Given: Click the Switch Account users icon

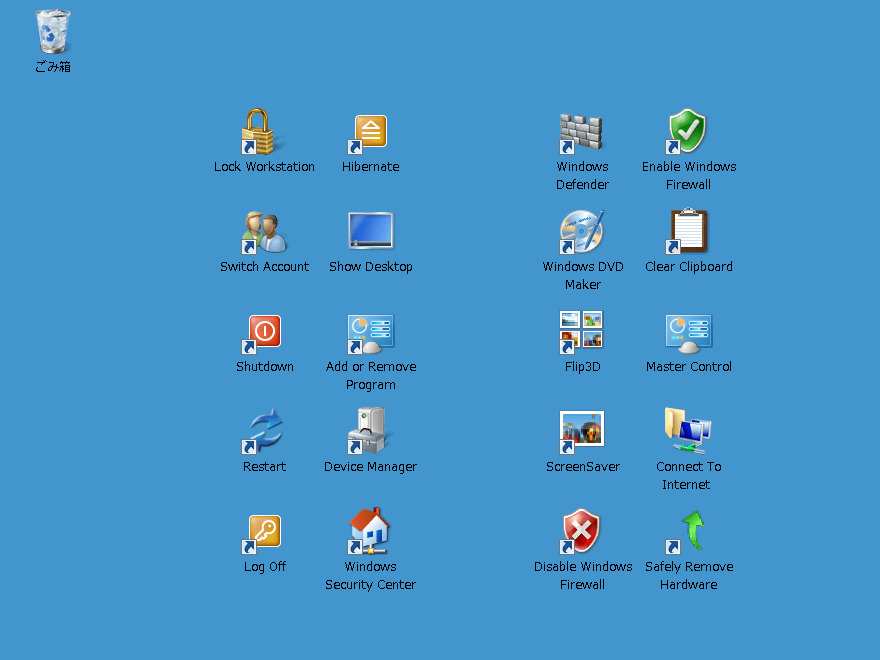Looking at the screenshot, I should point(264,232).
